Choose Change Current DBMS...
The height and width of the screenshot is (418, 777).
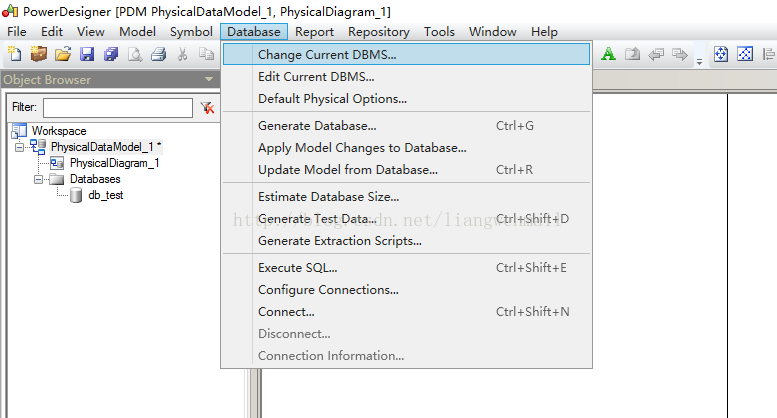406,54
